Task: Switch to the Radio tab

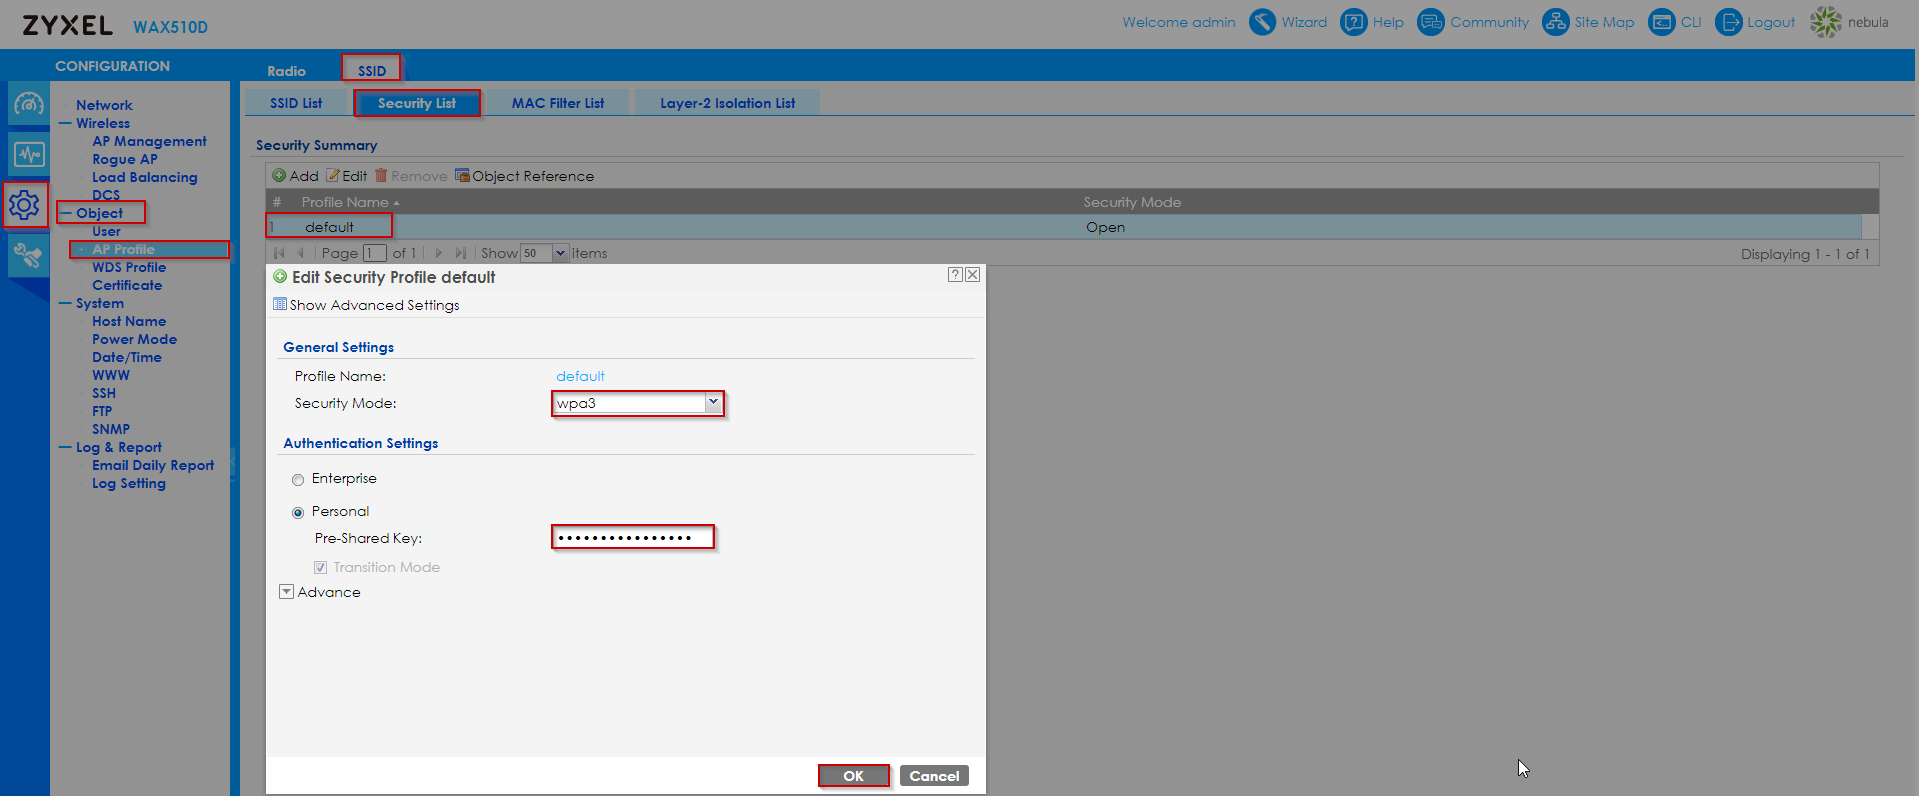Action: 286,71
